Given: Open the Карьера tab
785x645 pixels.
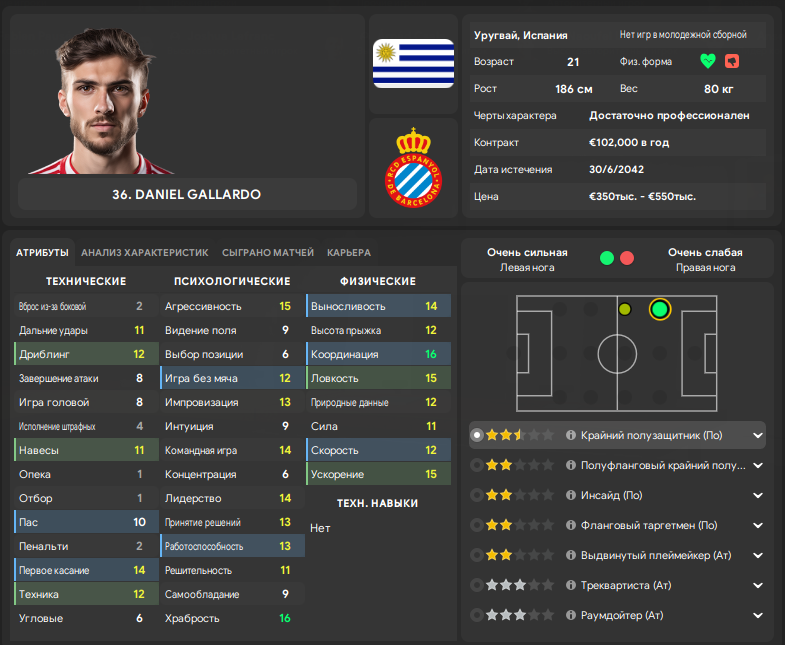Looking at the screenshot, I should click(x=349, y=253).
